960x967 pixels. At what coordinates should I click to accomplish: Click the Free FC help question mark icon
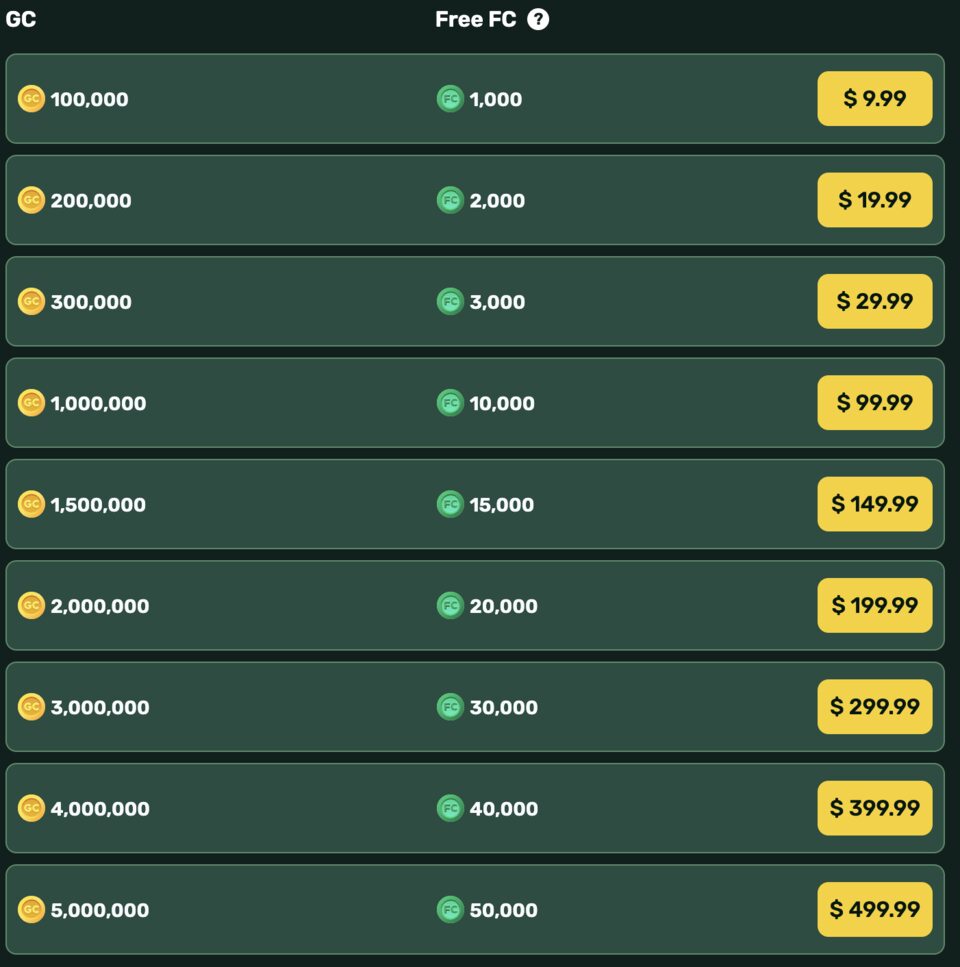coord(538,19)
